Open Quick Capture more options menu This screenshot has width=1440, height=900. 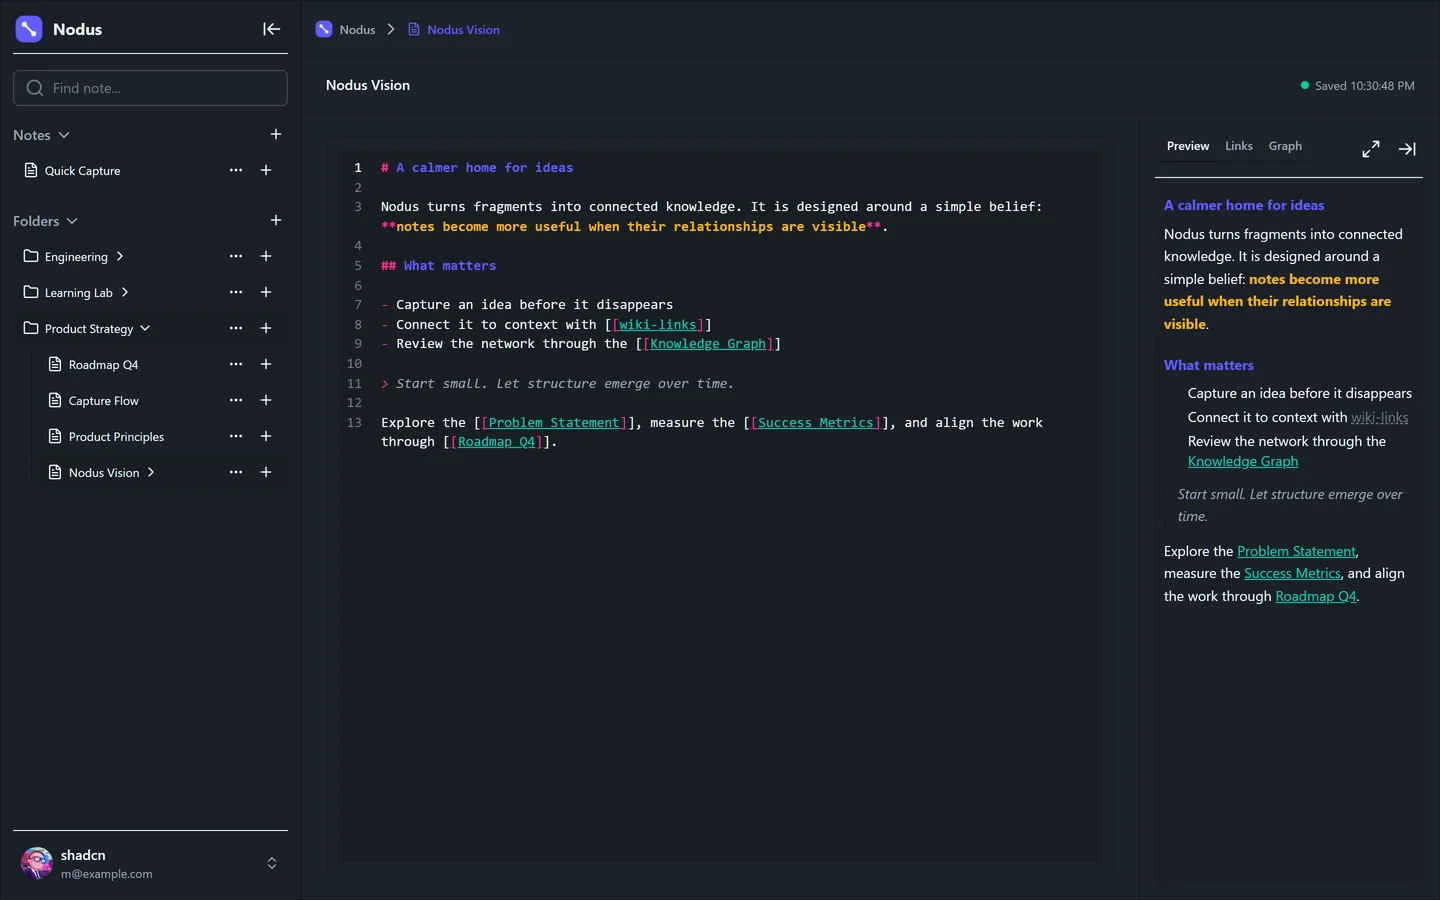pyautogui.click(x=236, y=170)
